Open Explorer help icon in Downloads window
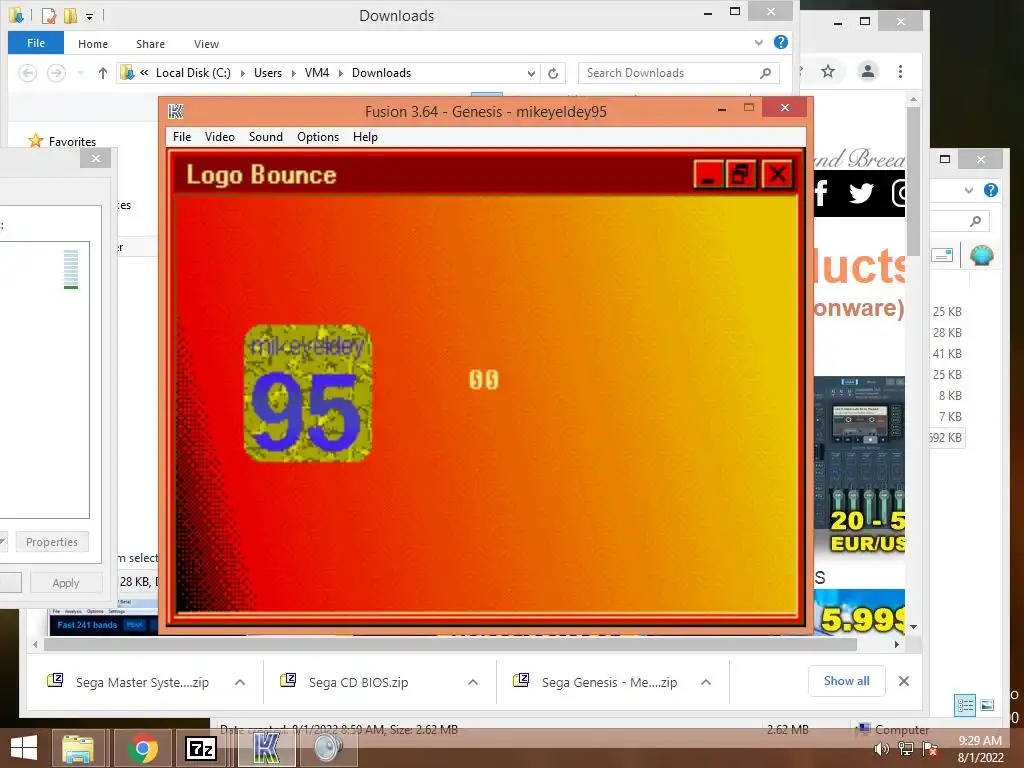This screenshot has height=768, width=1024. click(780, 42)
